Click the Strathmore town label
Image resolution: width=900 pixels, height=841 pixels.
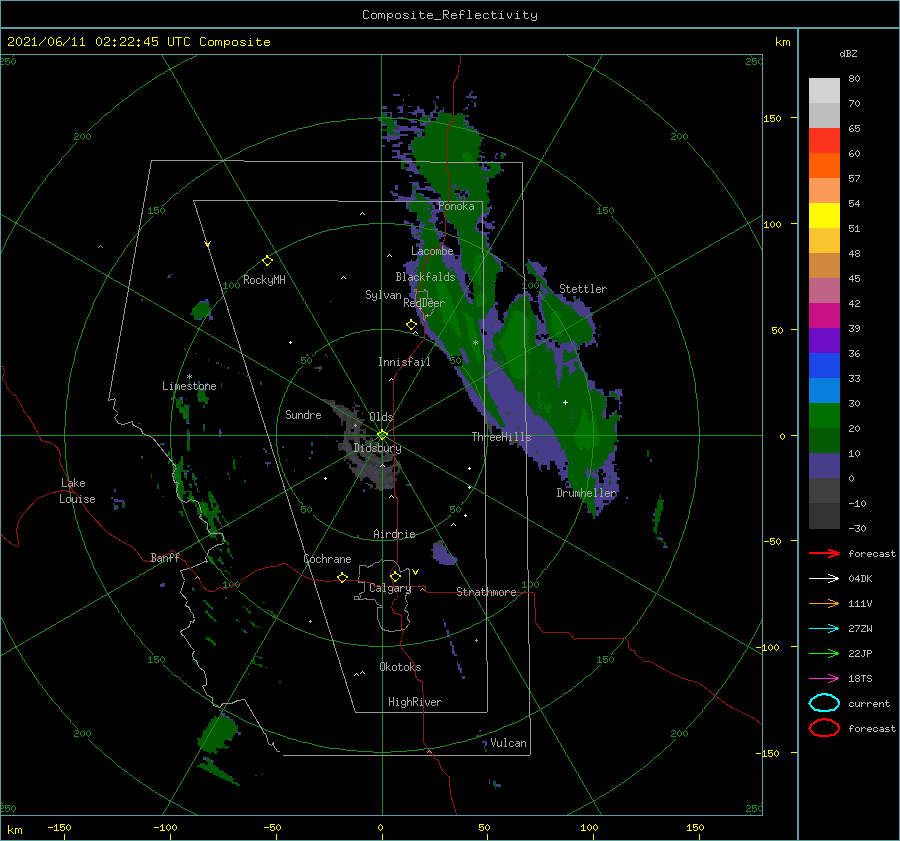click(x=486, y=592)
